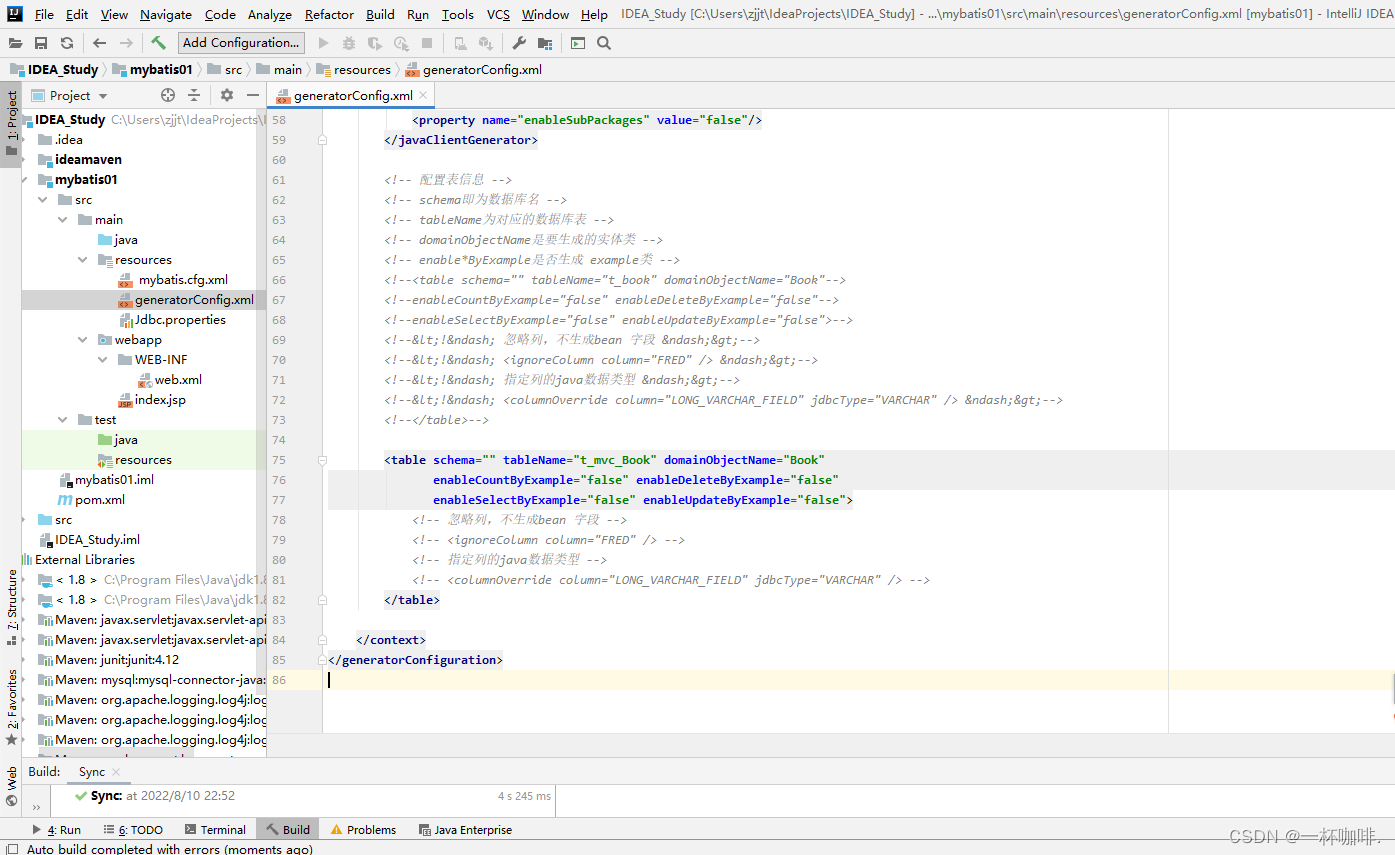This screenshot has width=1395, height=855.
Task: Click the Locate/Scroll from Source target icon
Action: [x=168, y=95]
